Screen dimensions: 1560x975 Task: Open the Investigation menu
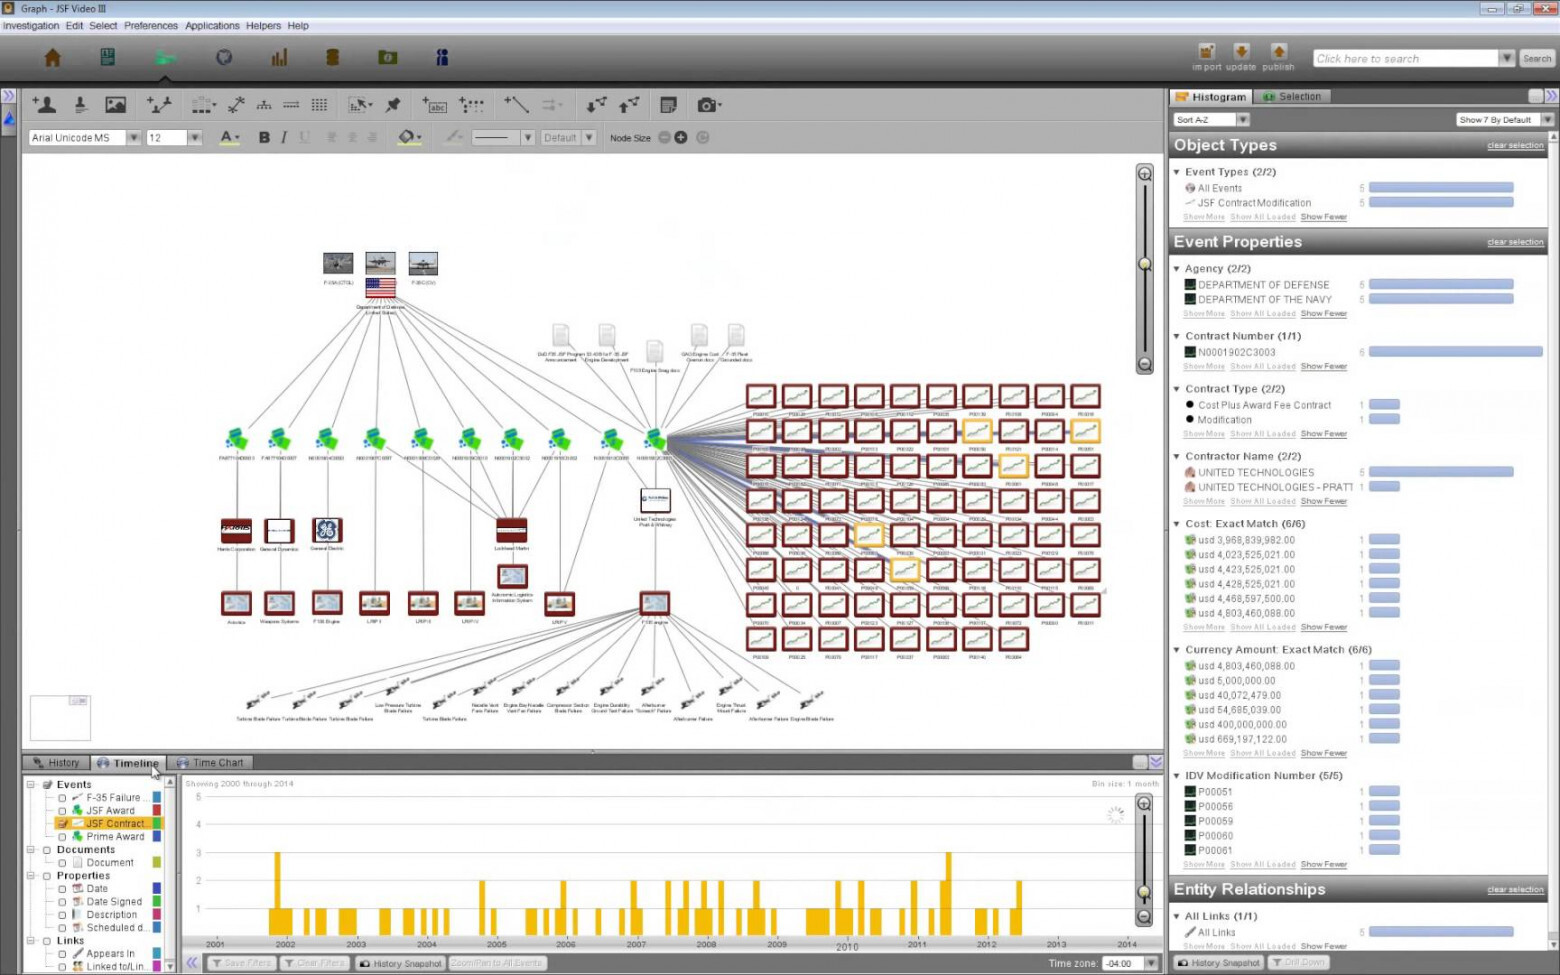[x=30, y=26]
